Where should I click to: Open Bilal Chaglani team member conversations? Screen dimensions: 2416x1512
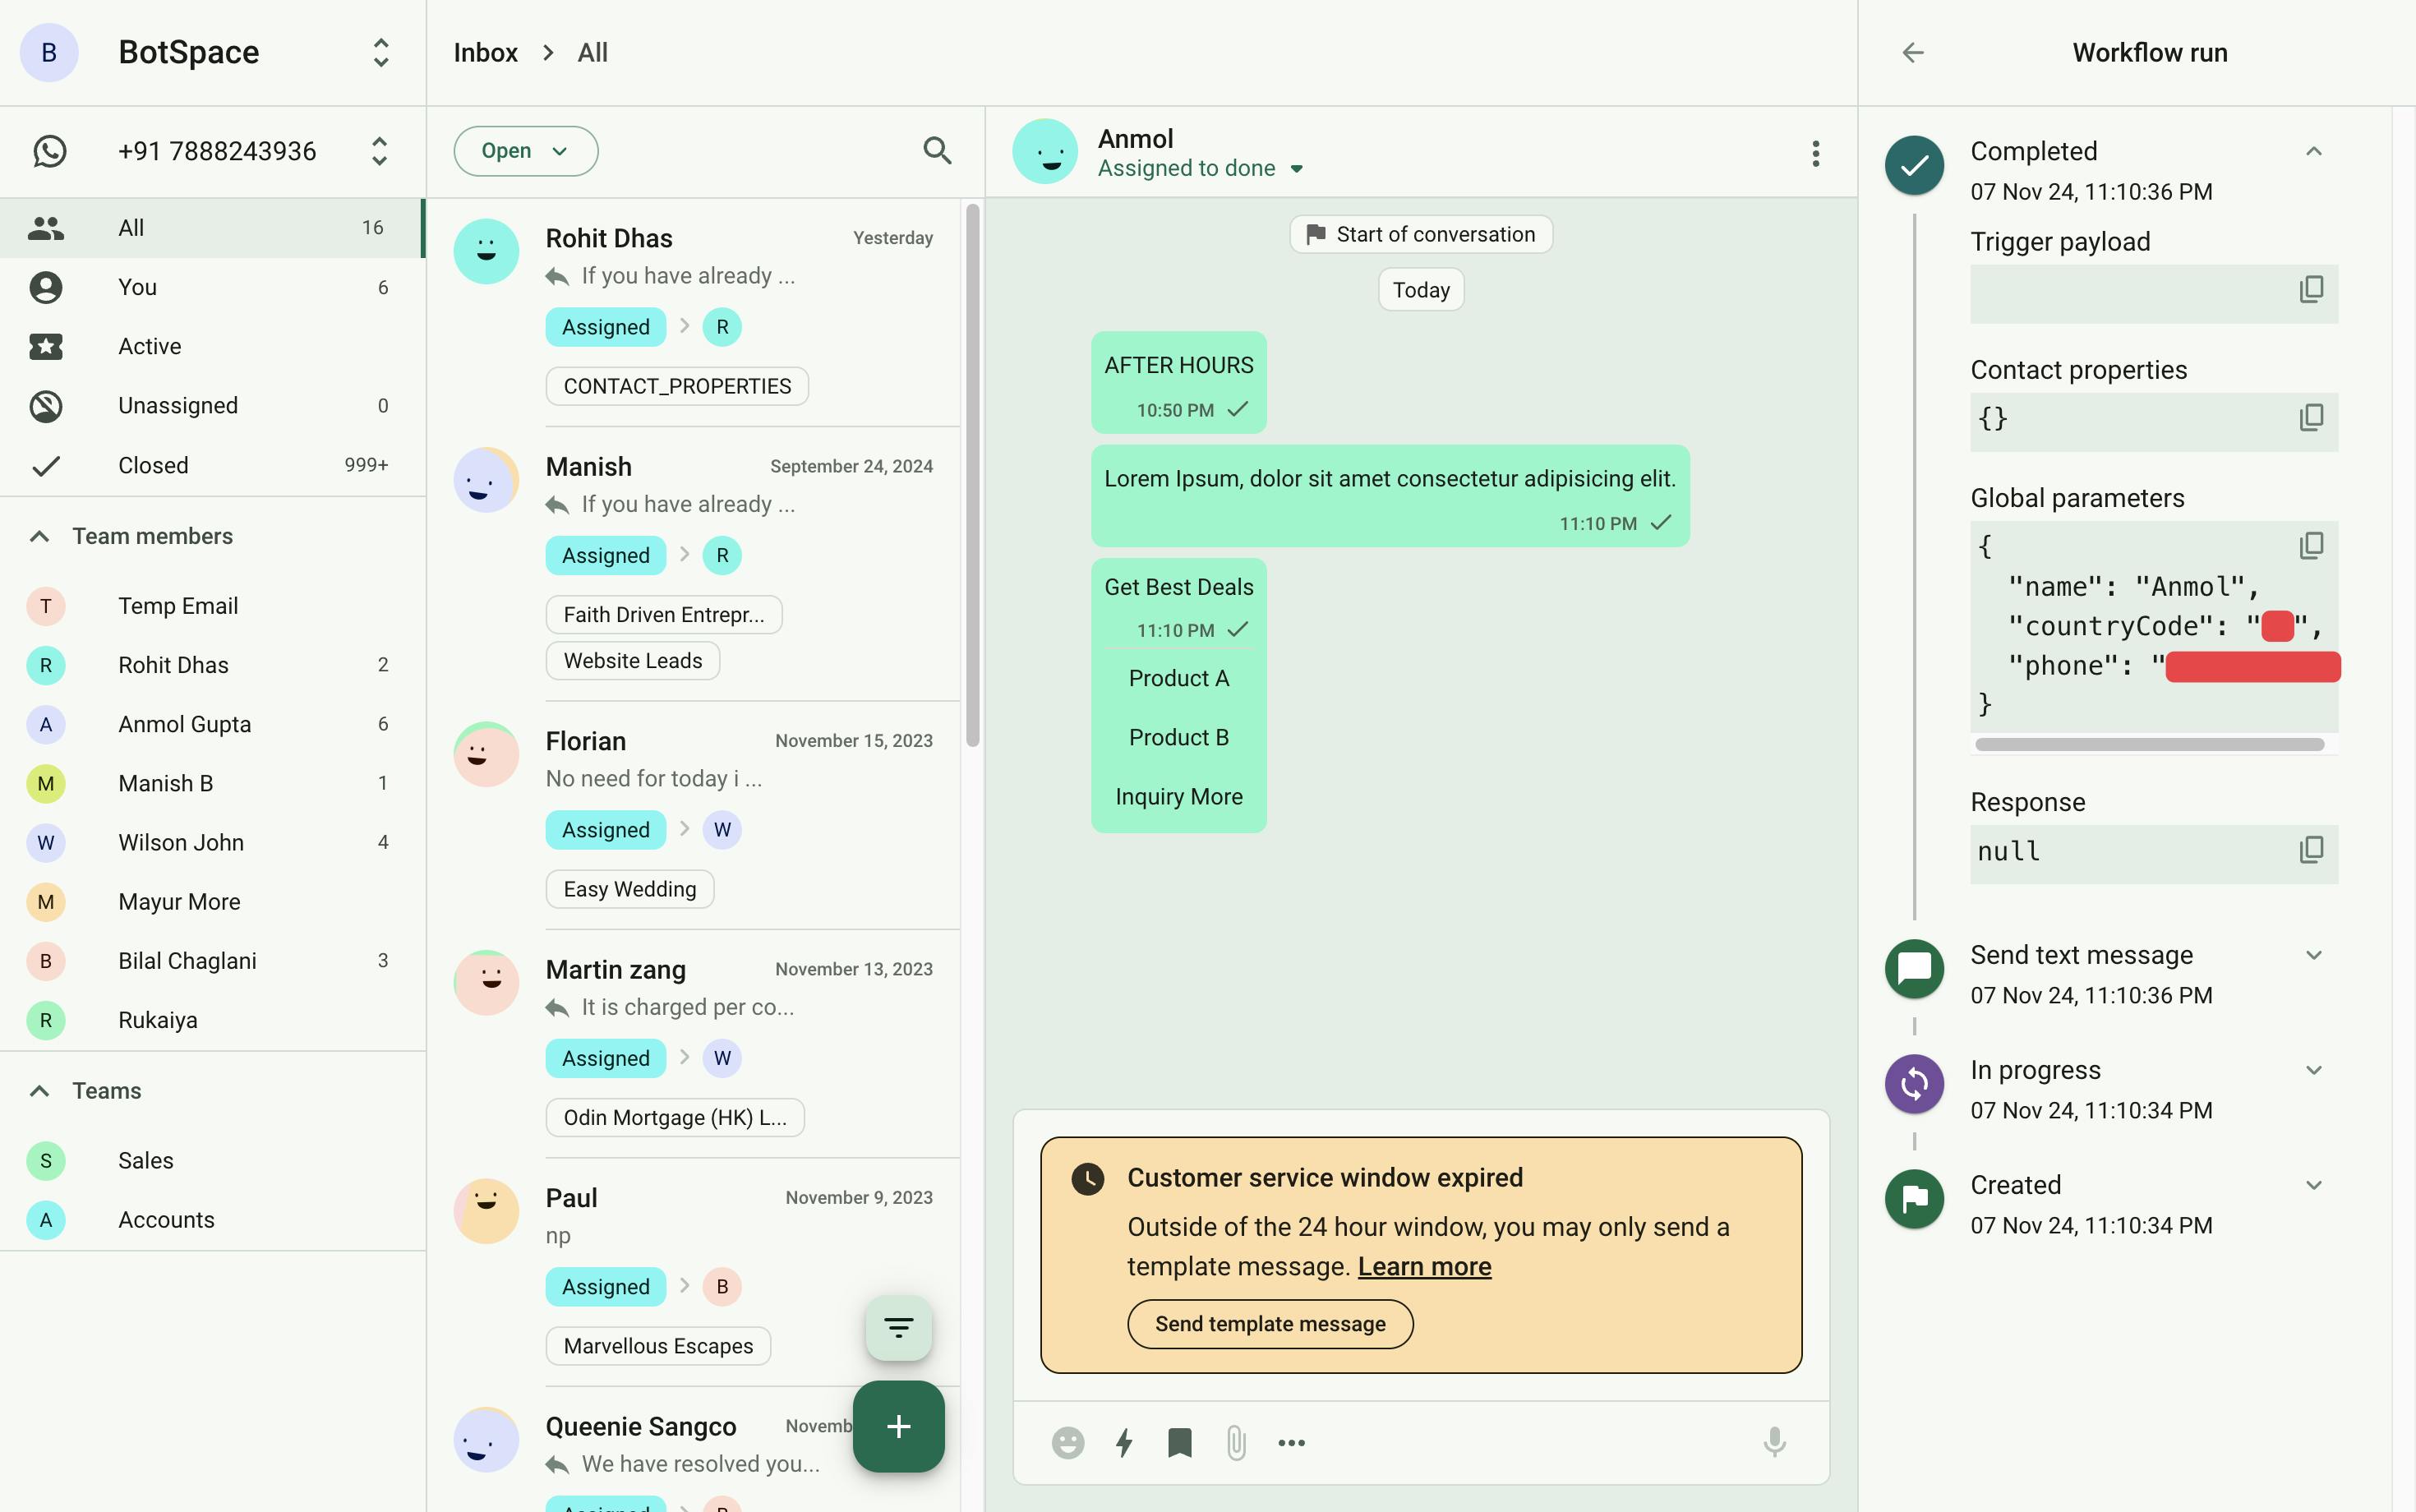212,961
